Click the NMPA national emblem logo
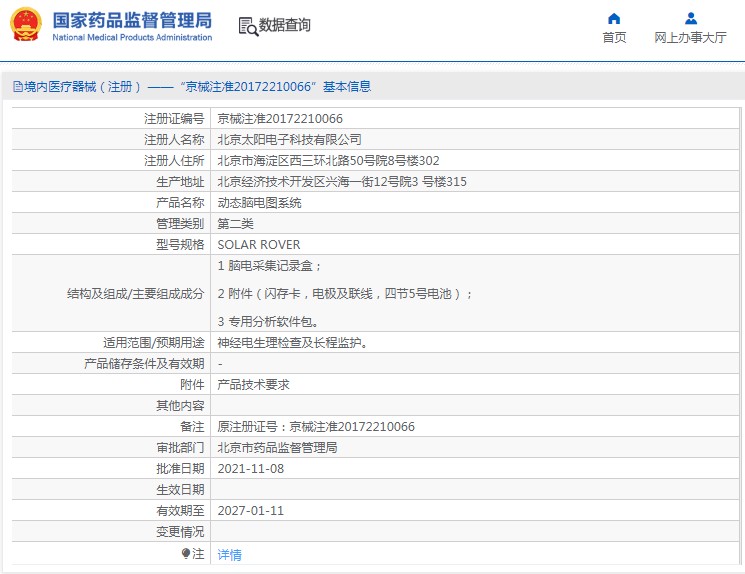This screenshot has height=574, width=745. click(26, 25)
